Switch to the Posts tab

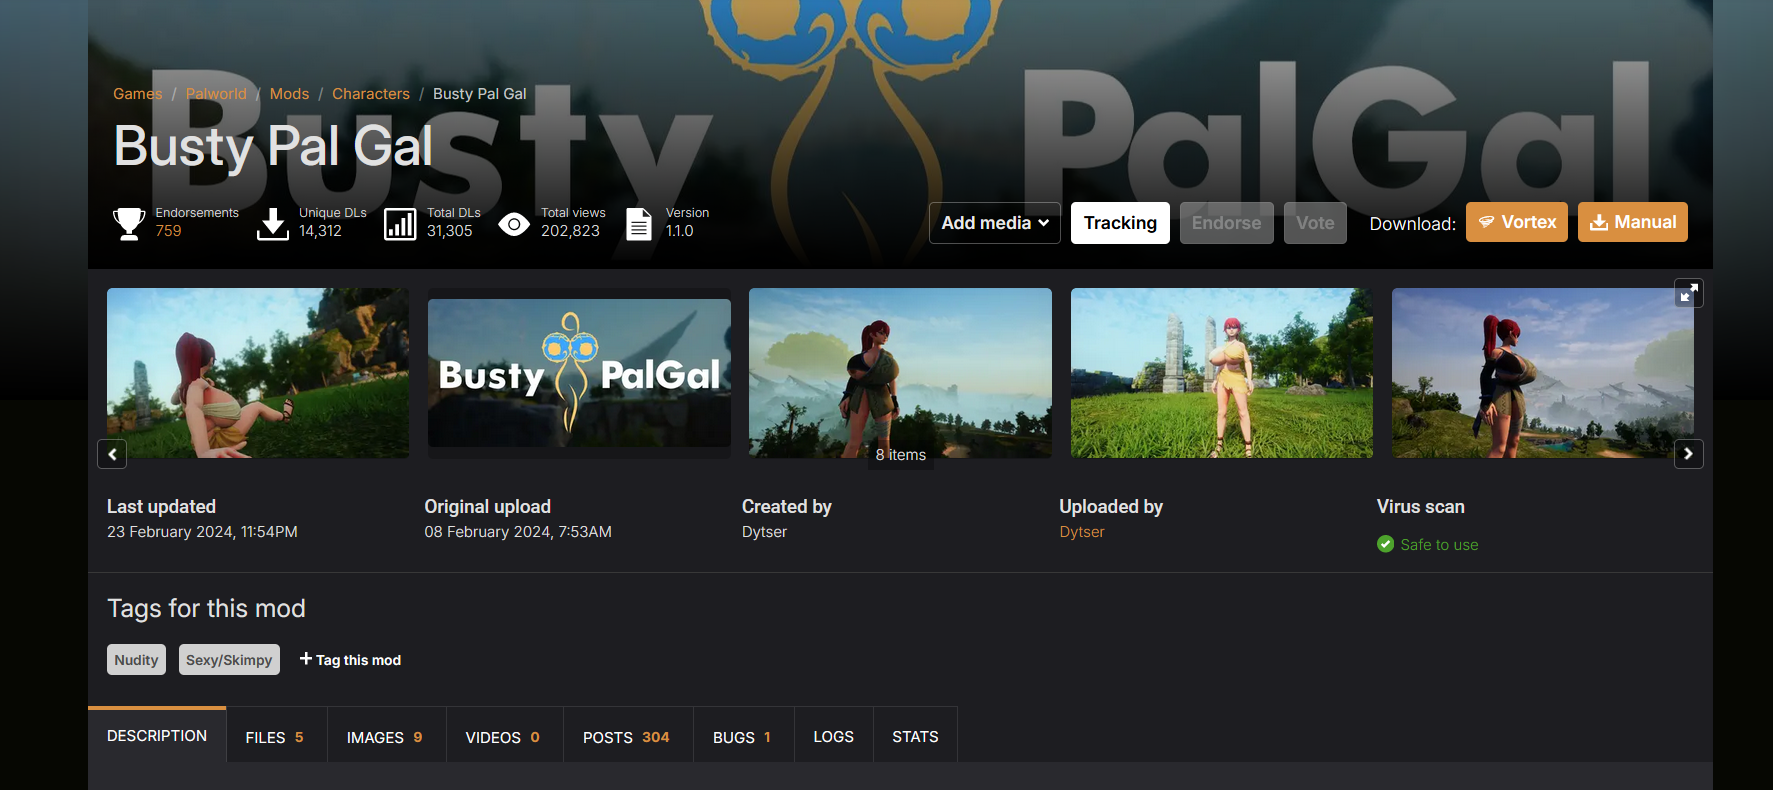coord(628,736)
